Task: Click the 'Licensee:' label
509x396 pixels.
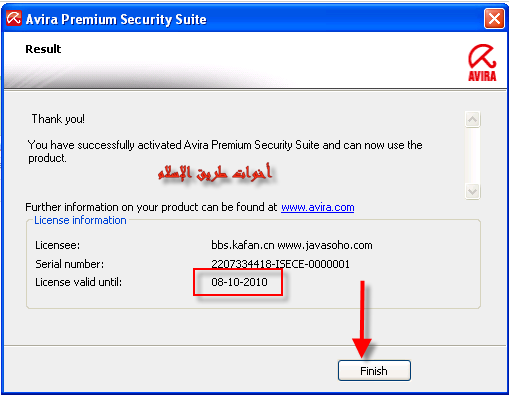Action: (x=57, y=245)
